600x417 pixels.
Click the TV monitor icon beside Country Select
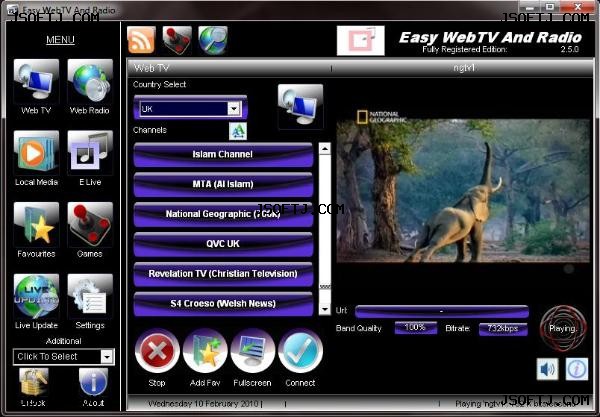coord(300,106)
